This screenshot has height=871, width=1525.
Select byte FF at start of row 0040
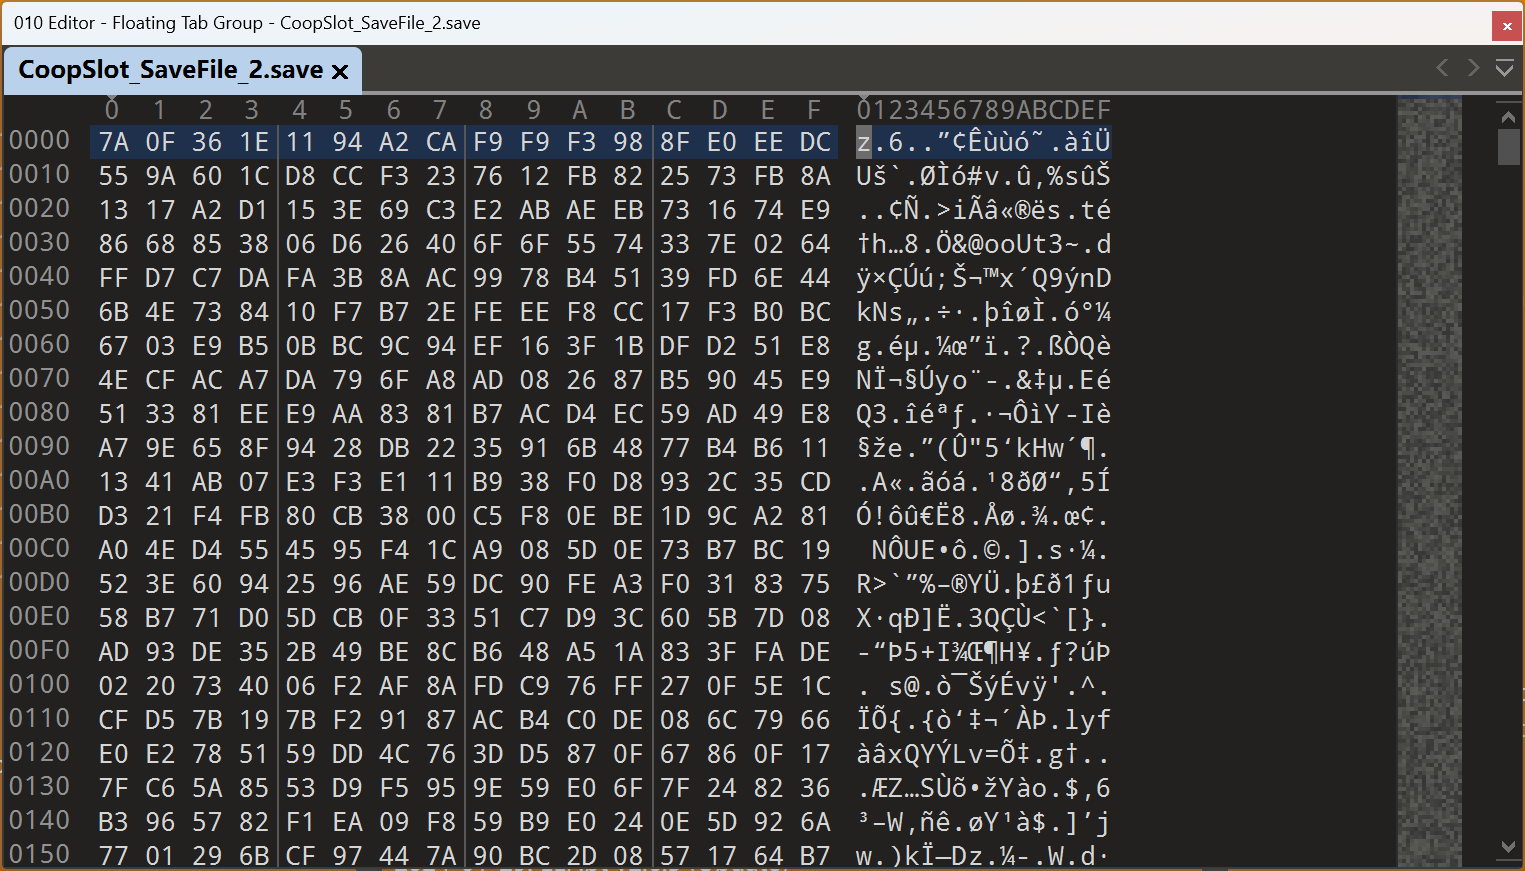(113, 278)
